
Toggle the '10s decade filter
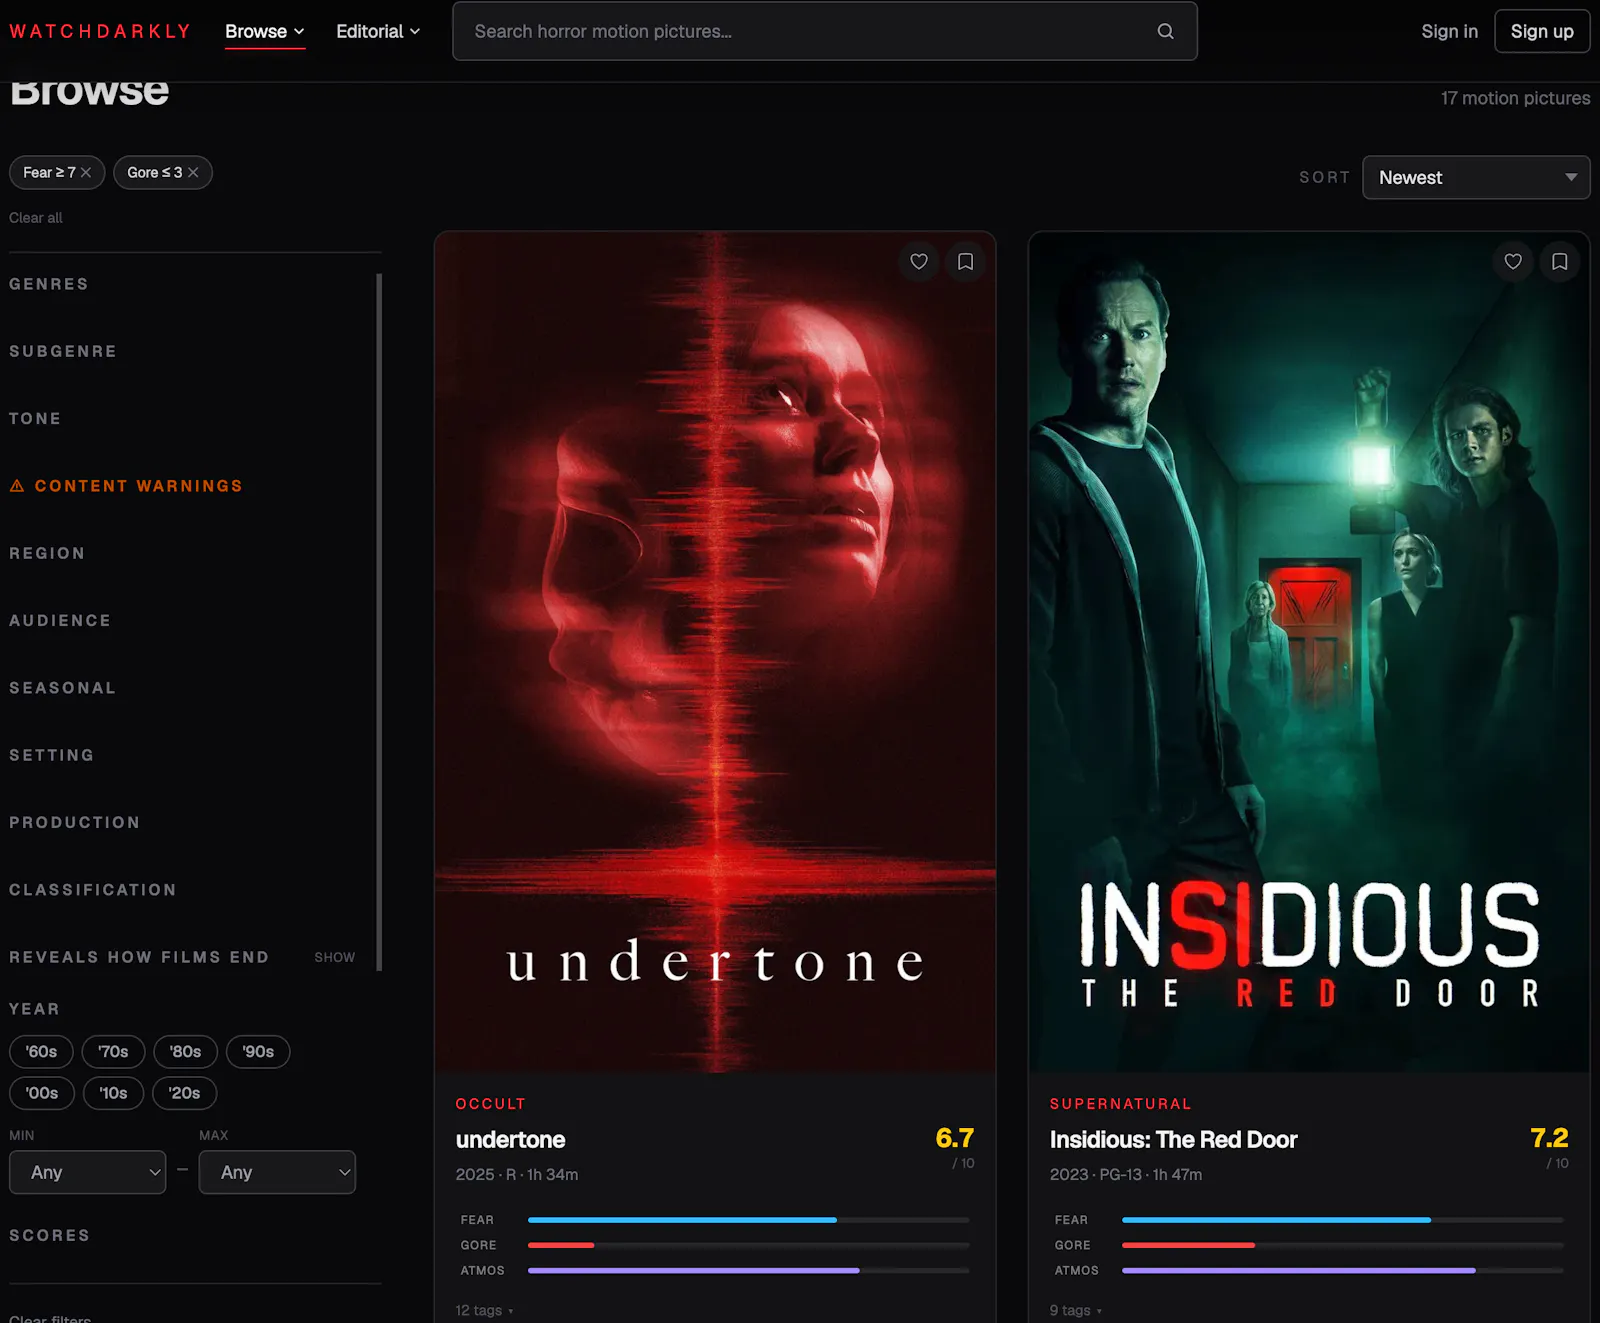[113, 1094]
